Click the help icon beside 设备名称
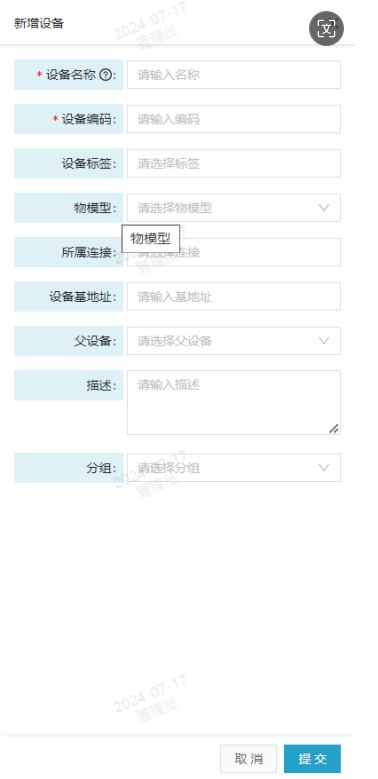Image resolution: width=378 pixels, height=779 pixels. point(105,75)
